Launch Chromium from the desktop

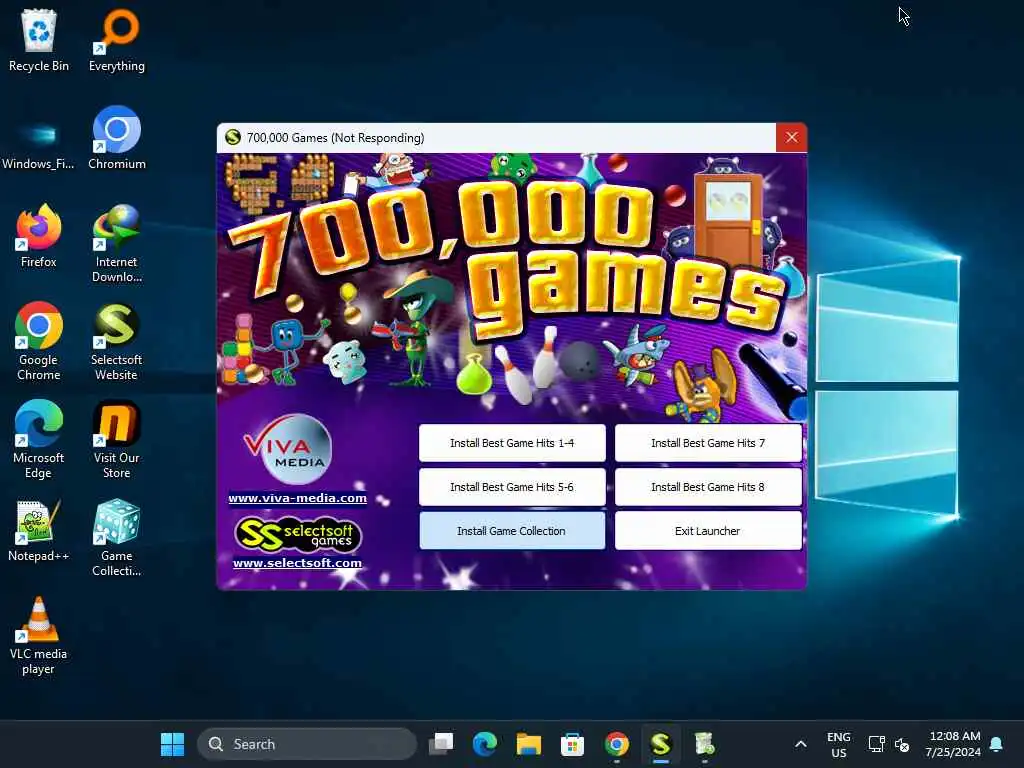[x=117, y=138]
